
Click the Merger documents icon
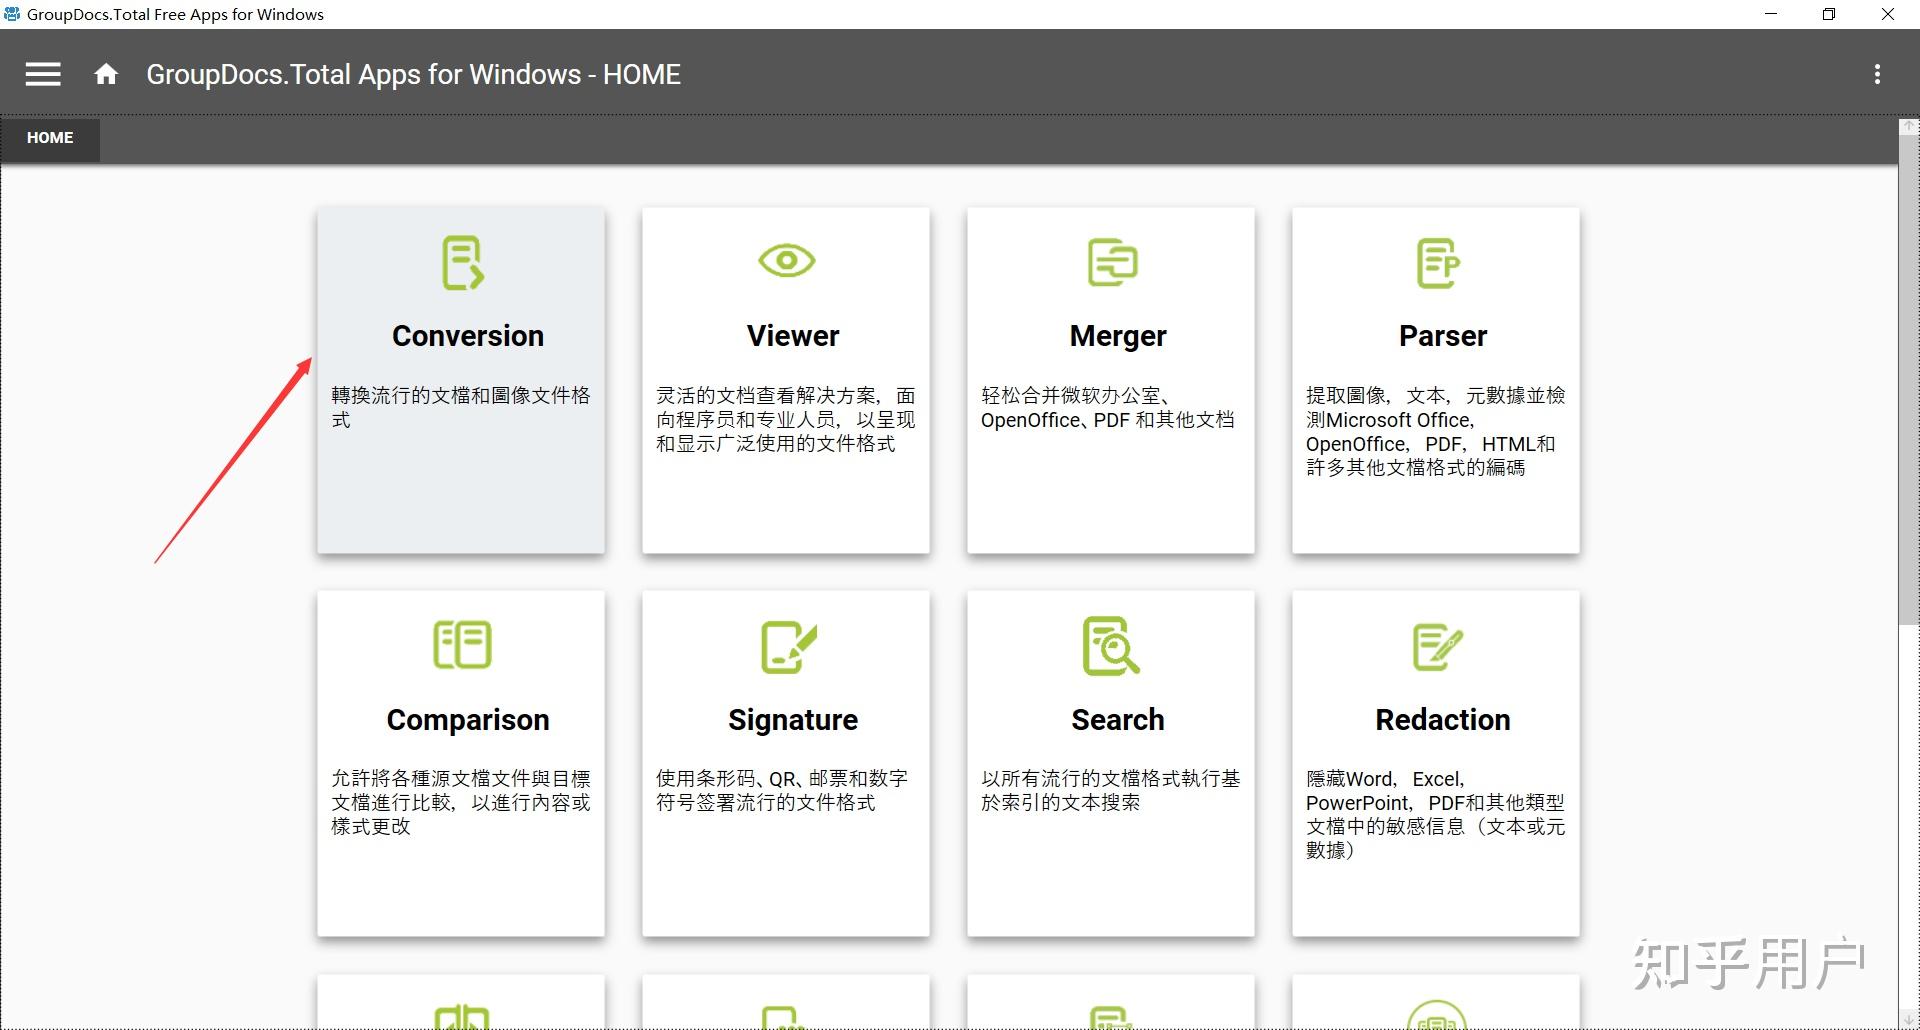pos(1112,263)
